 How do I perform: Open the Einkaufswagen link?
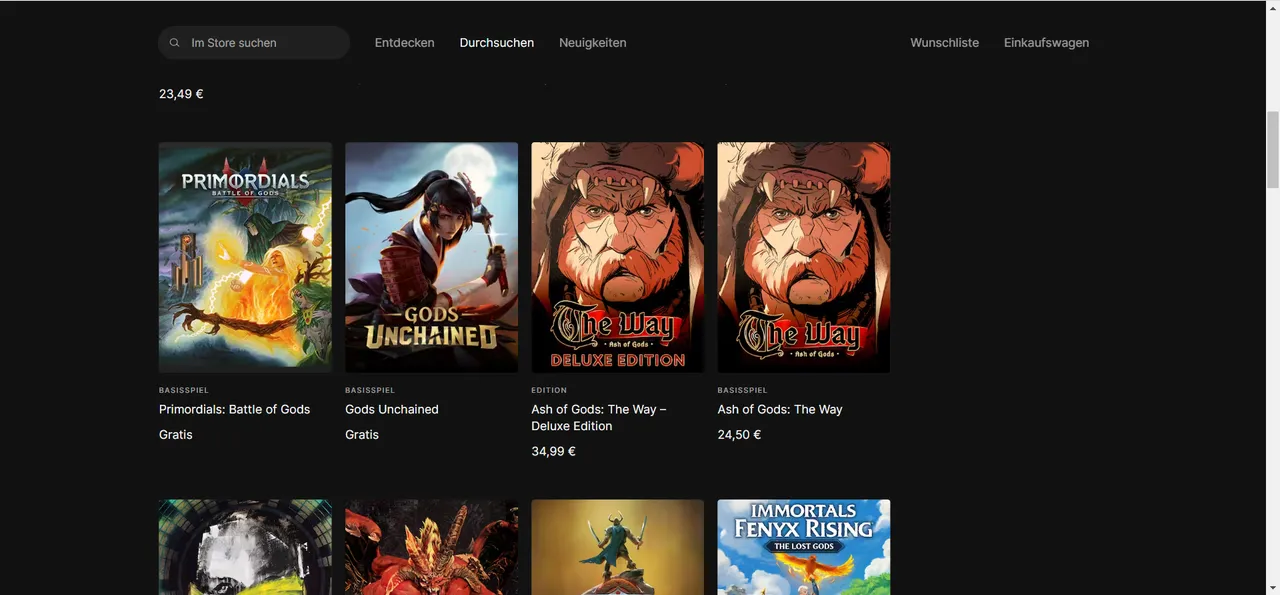1046,43
